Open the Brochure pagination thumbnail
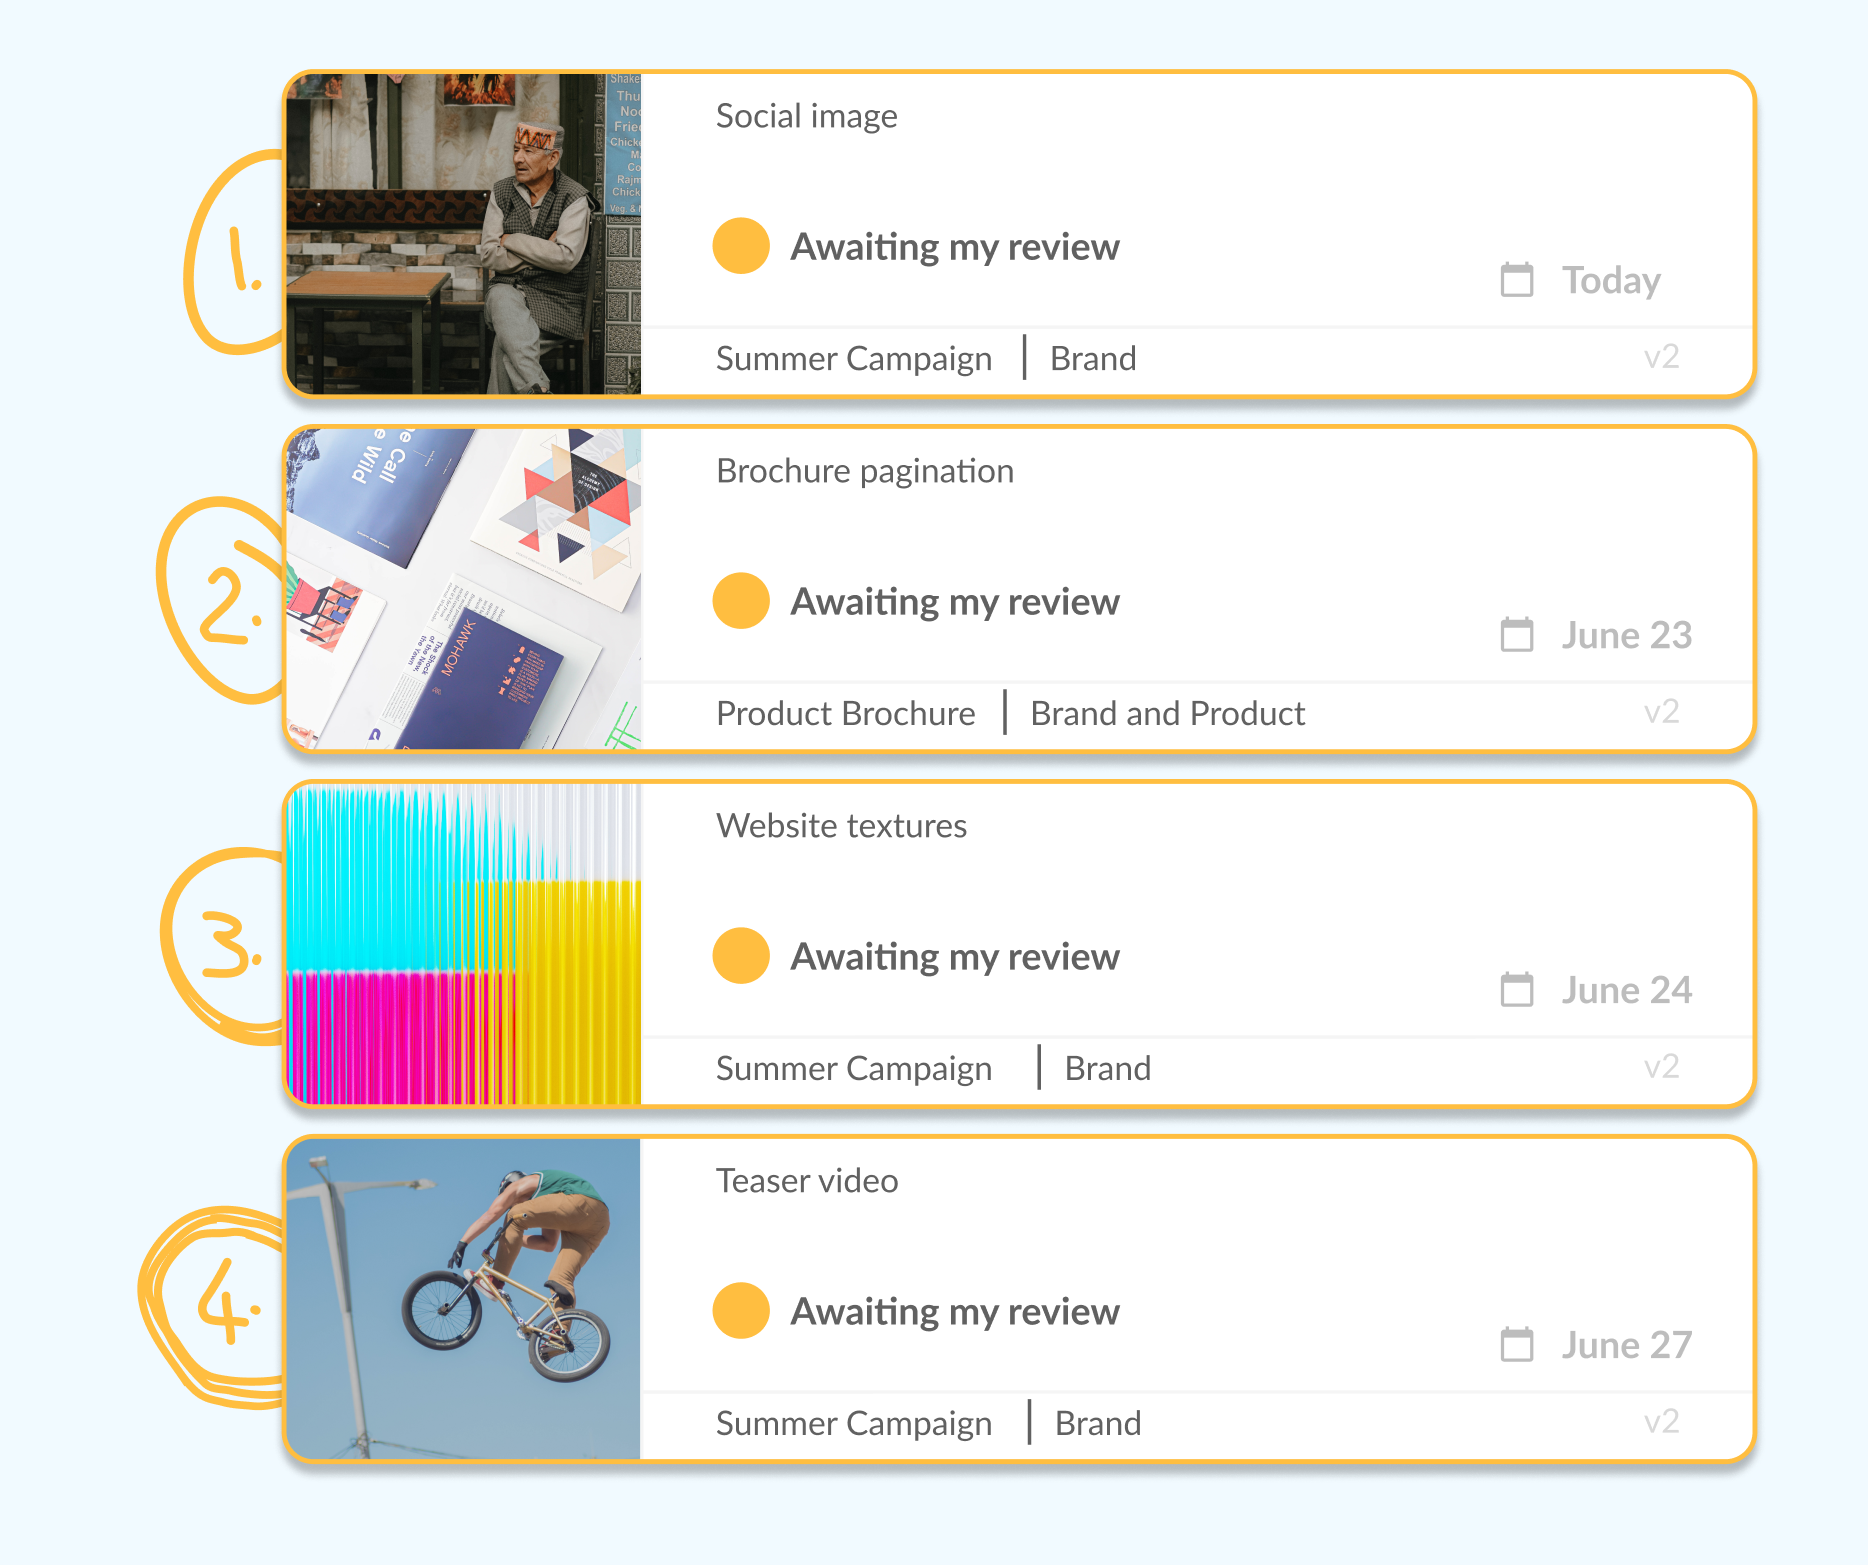 click(x=463, y=589)
